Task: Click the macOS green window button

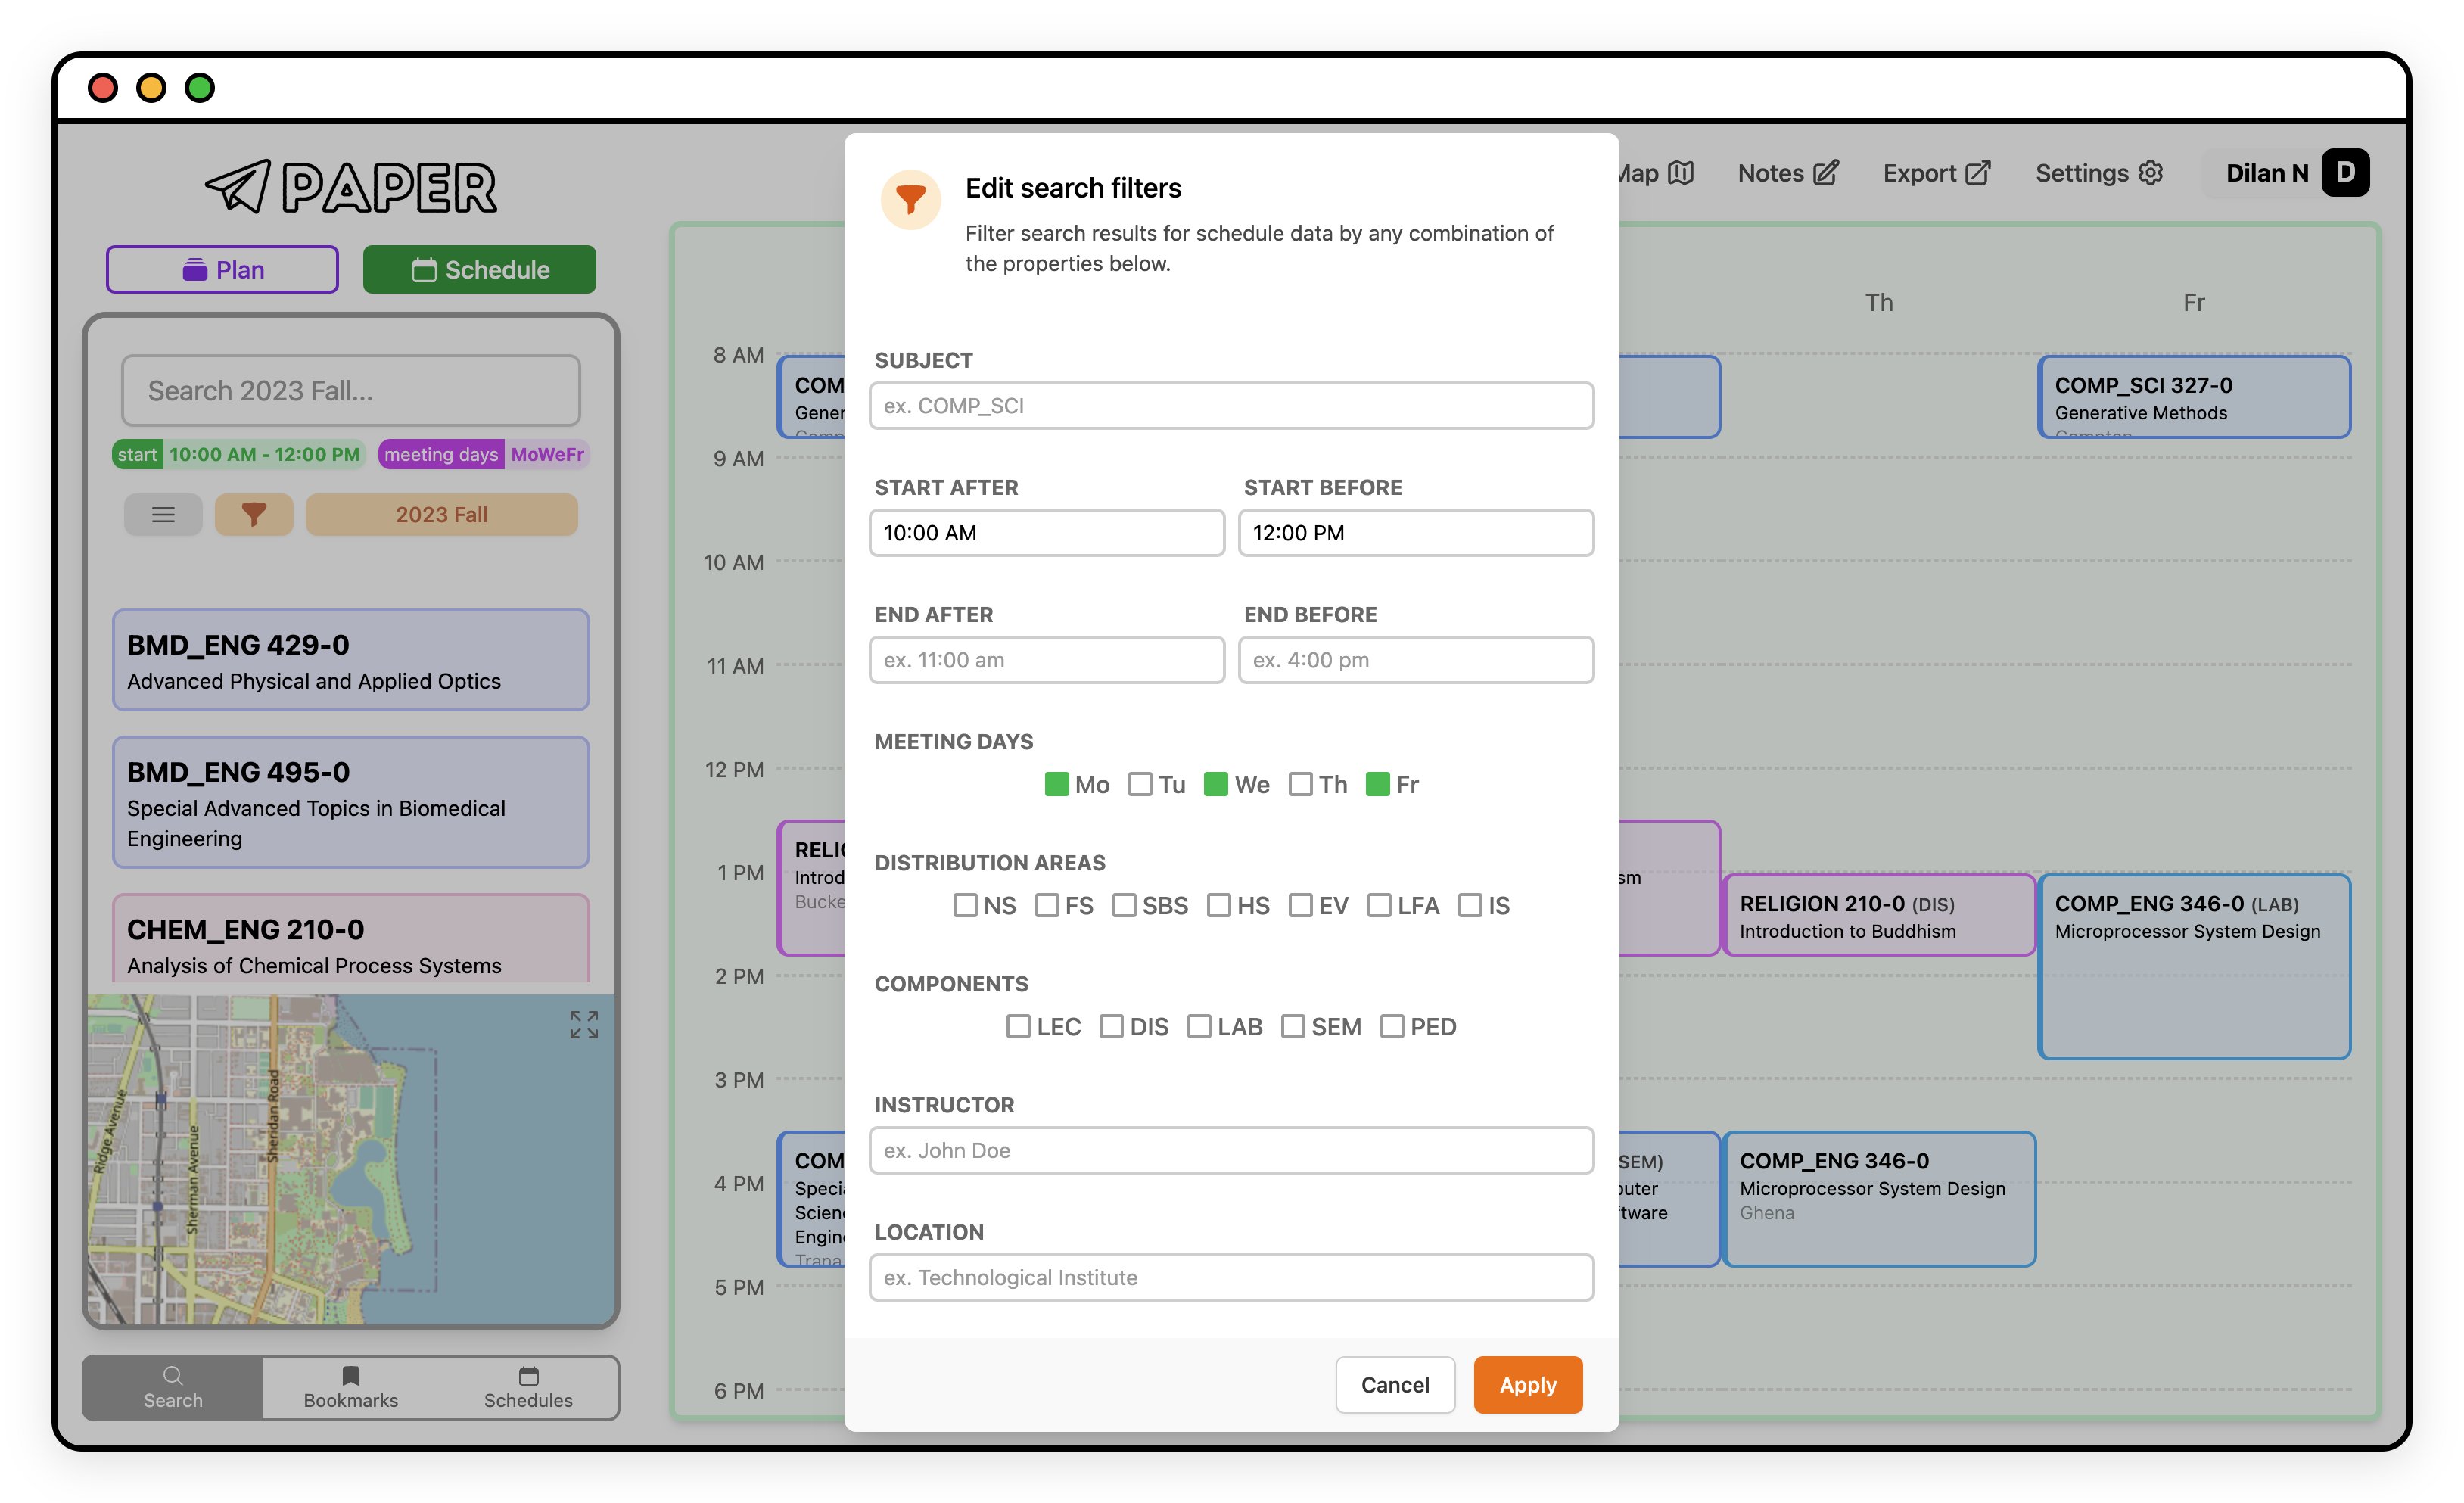Action: pyautogui.click(x=200, y=88)
